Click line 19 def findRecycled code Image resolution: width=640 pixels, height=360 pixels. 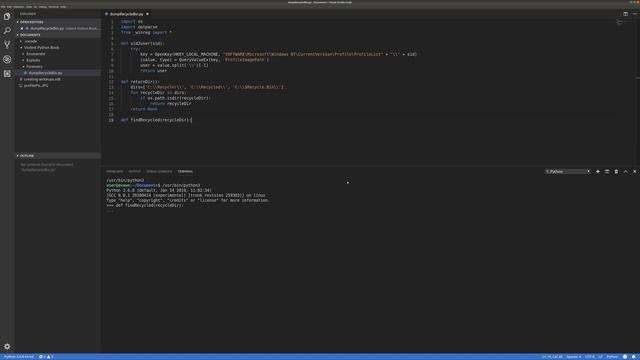coord(157,120)
